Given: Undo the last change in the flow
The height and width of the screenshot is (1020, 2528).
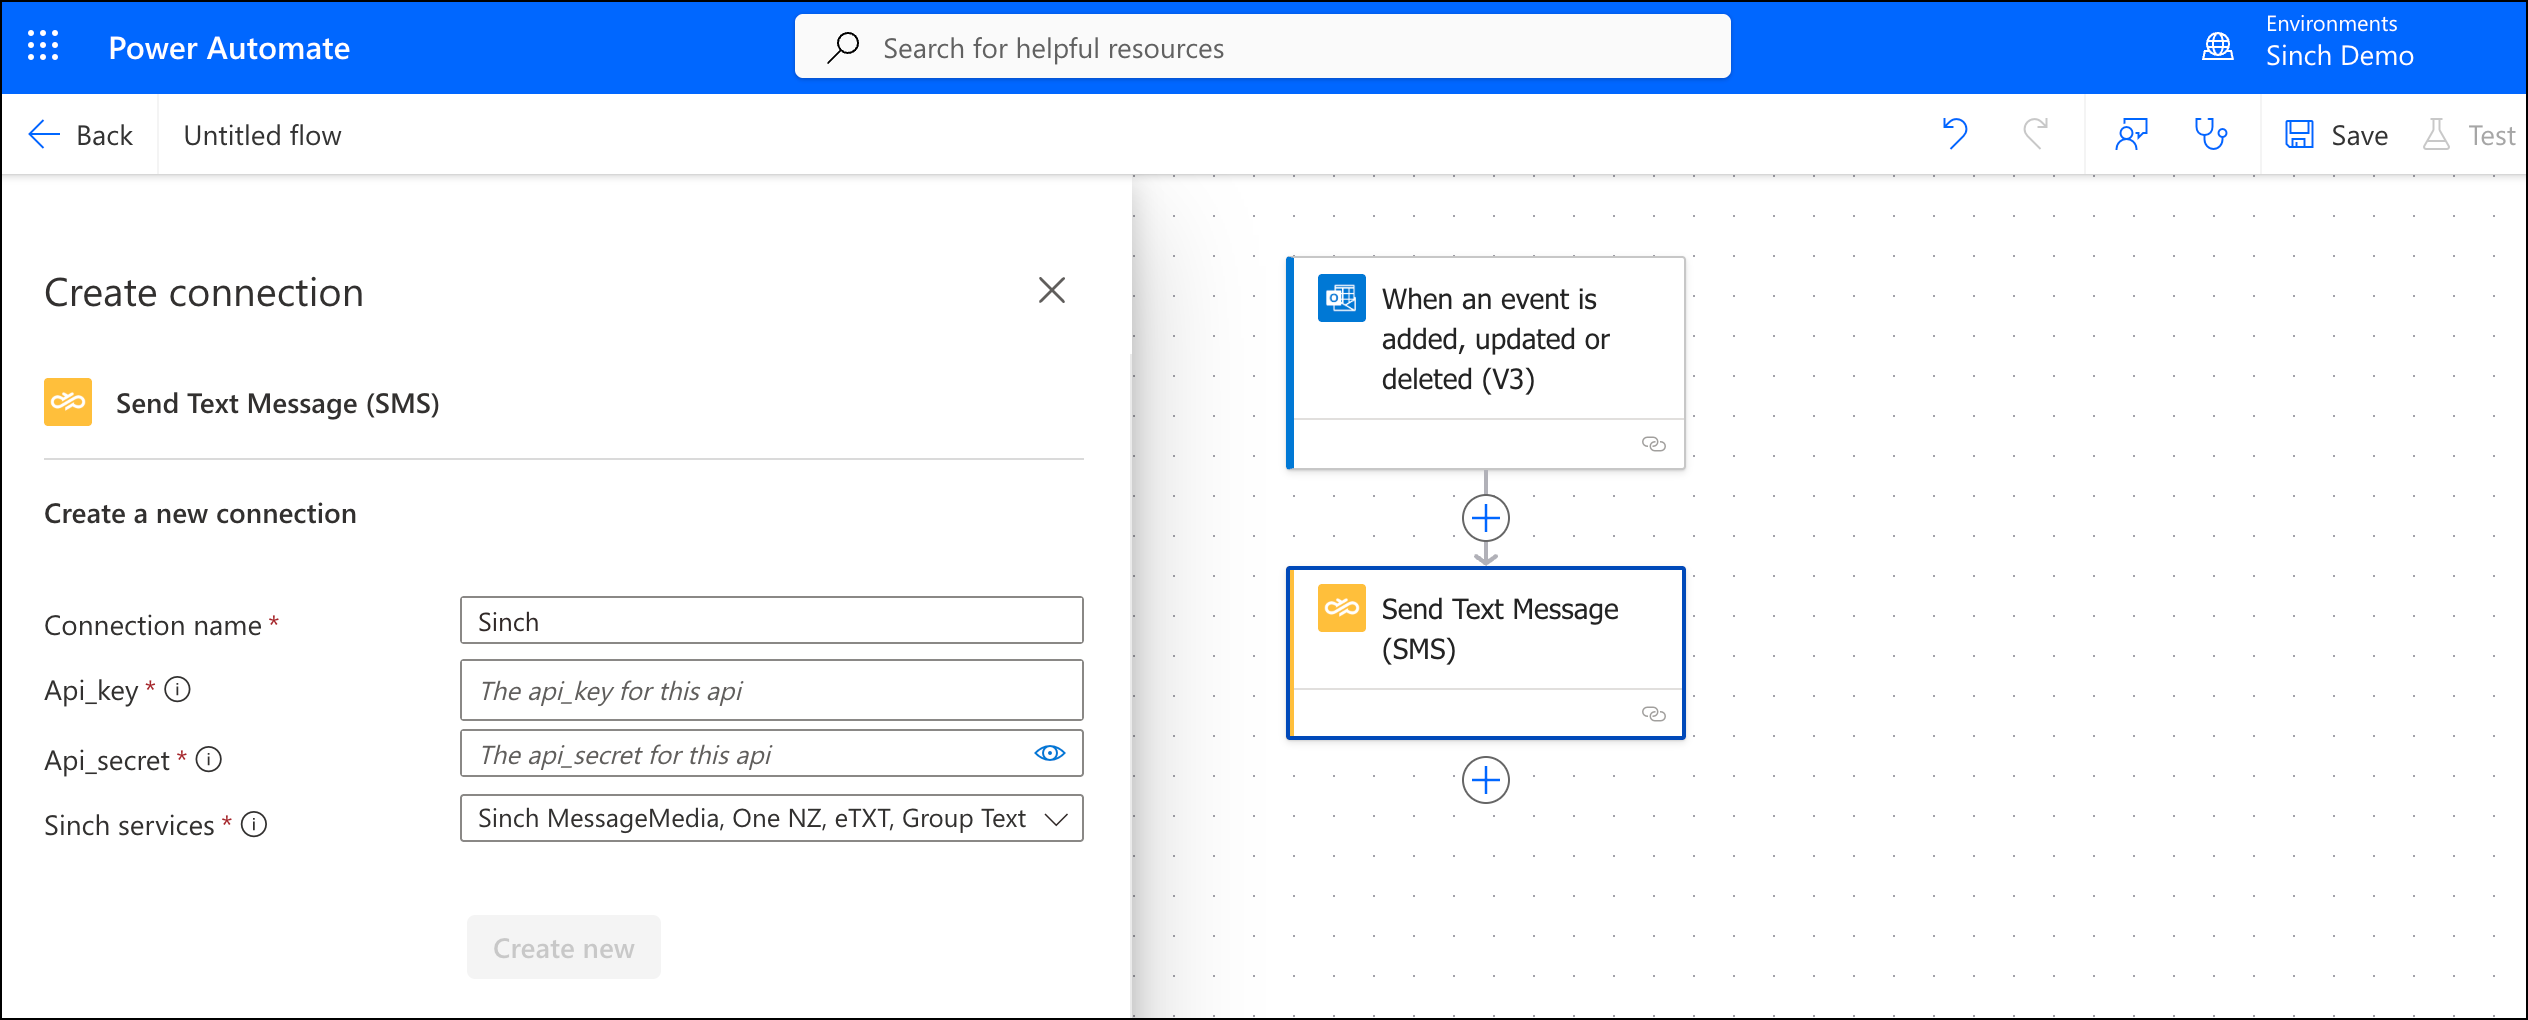Looking at the screenshot, I should pos(1956,133).
